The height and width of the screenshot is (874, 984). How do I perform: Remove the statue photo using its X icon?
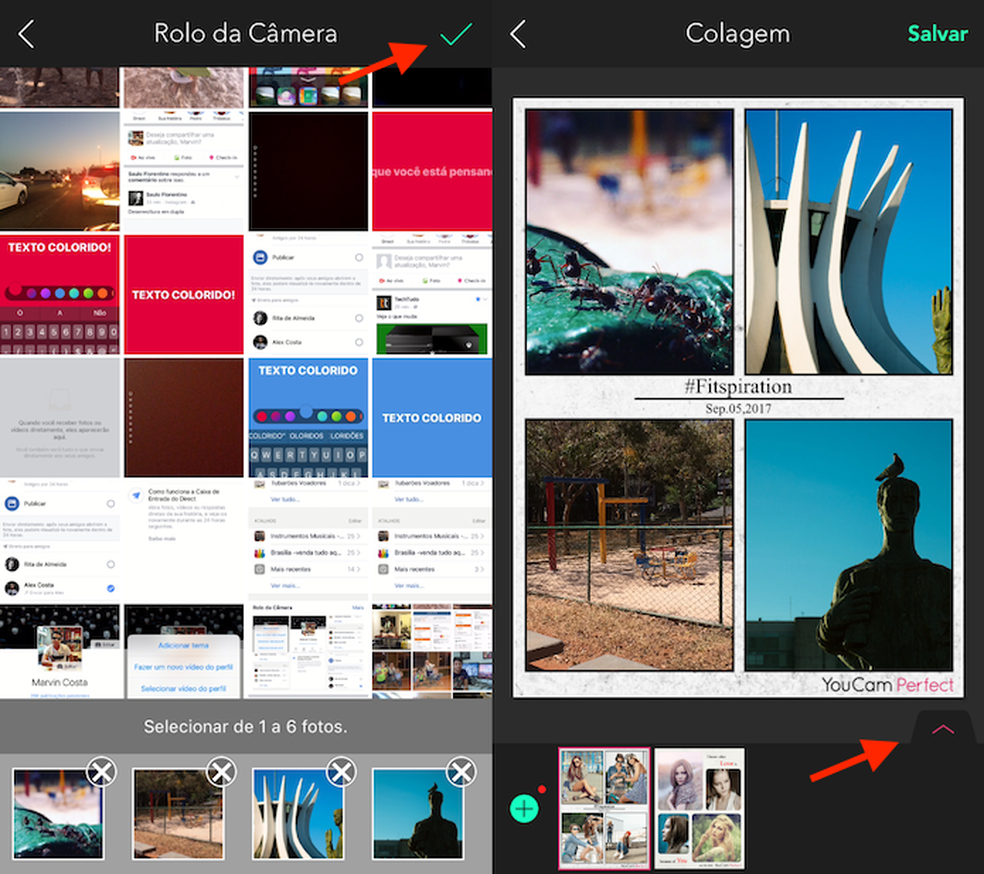(462, 772)
